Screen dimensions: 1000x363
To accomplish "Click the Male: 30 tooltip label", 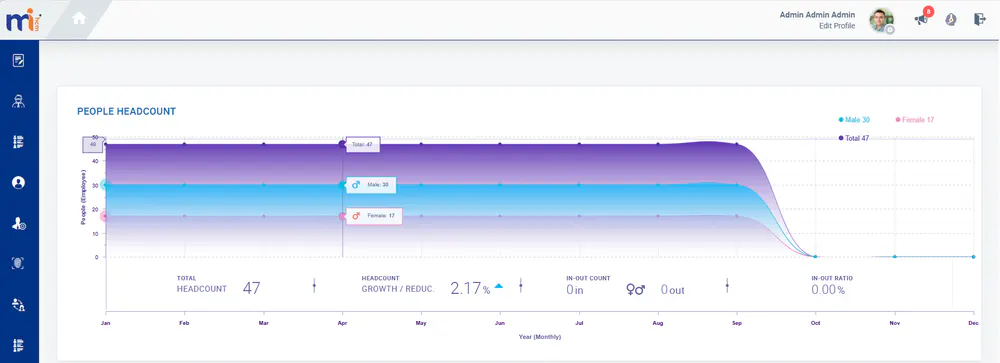I will click(x=370, y=185).
